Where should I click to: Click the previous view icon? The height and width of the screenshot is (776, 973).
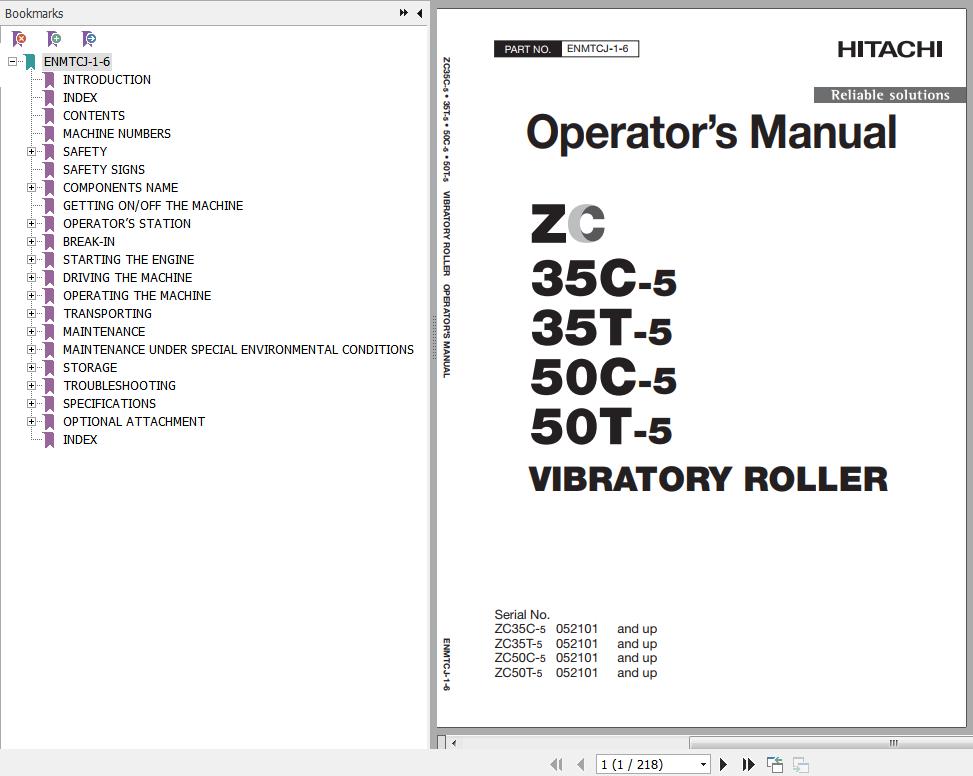pyautogui.click(x=775, y=764)
